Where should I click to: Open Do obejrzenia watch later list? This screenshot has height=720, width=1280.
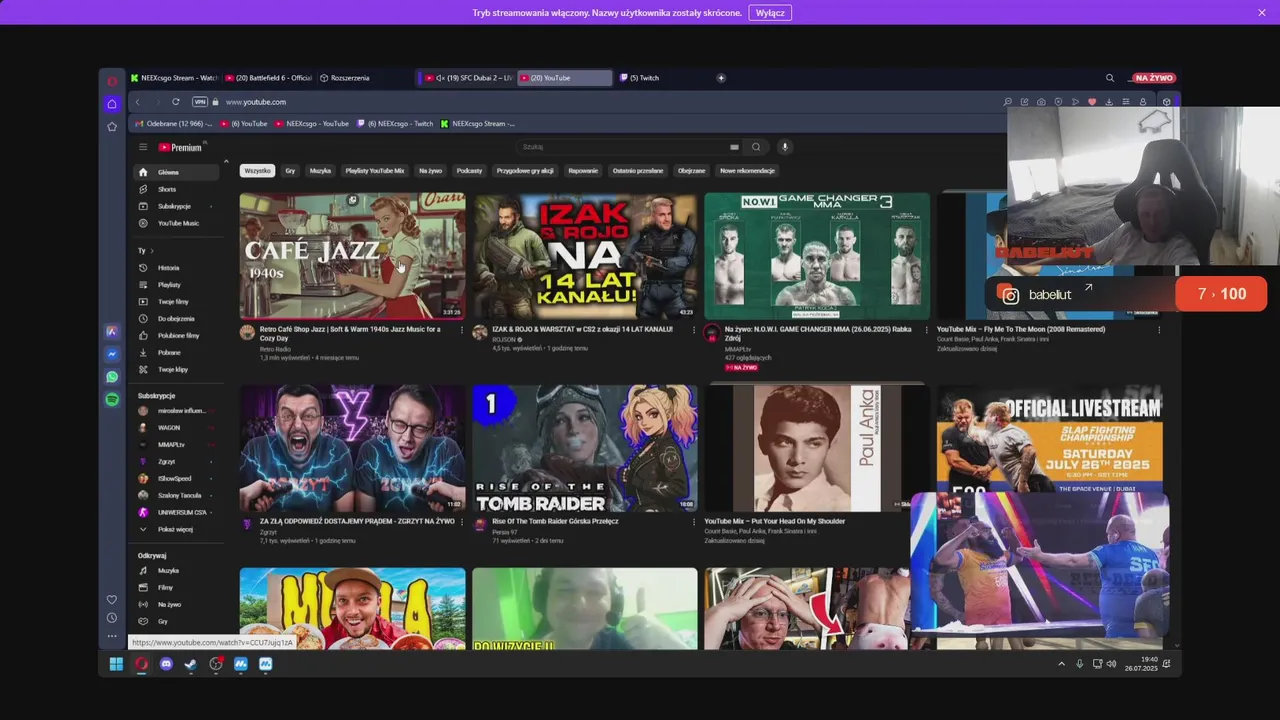point(177,319)
